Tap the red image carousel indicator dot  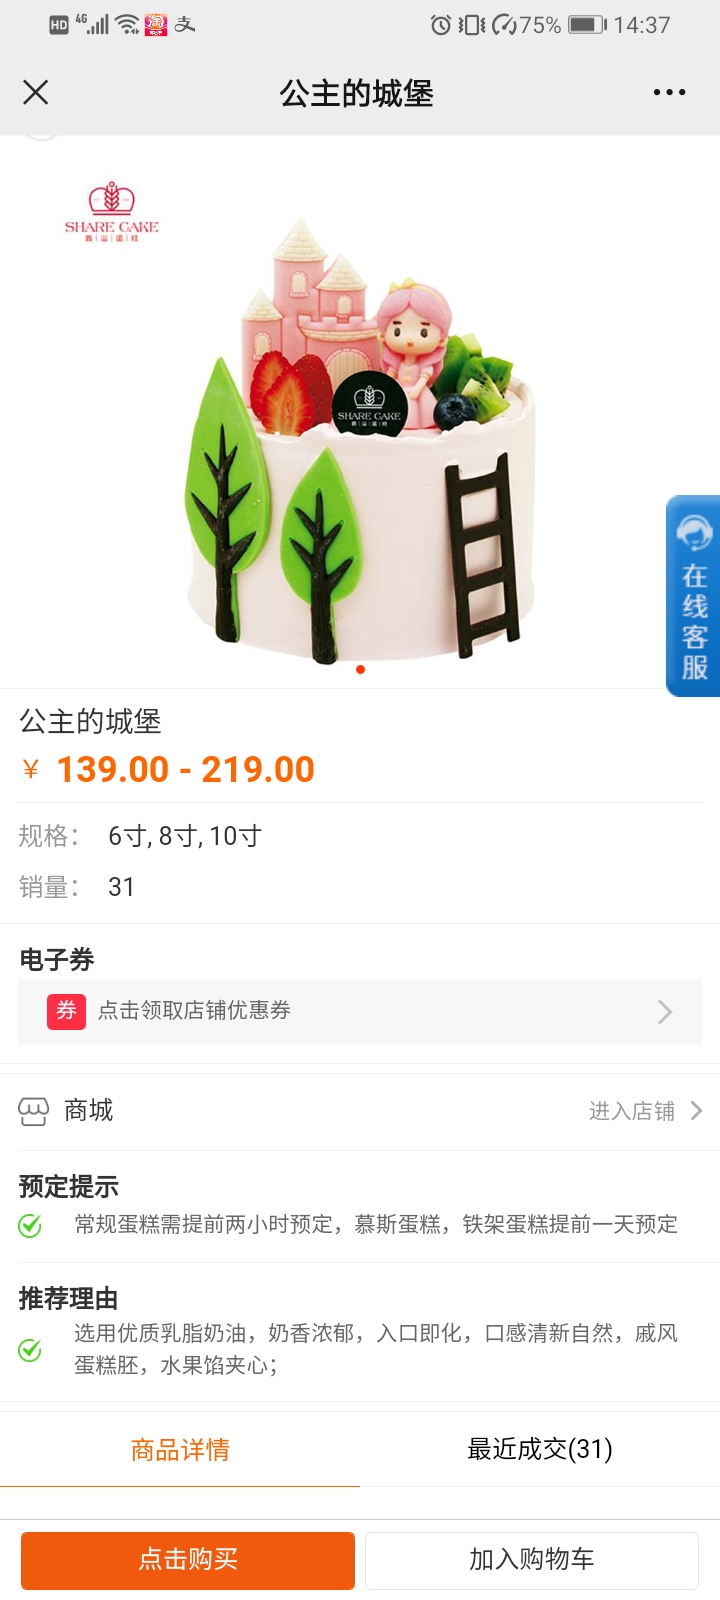[x=360, y=670]
